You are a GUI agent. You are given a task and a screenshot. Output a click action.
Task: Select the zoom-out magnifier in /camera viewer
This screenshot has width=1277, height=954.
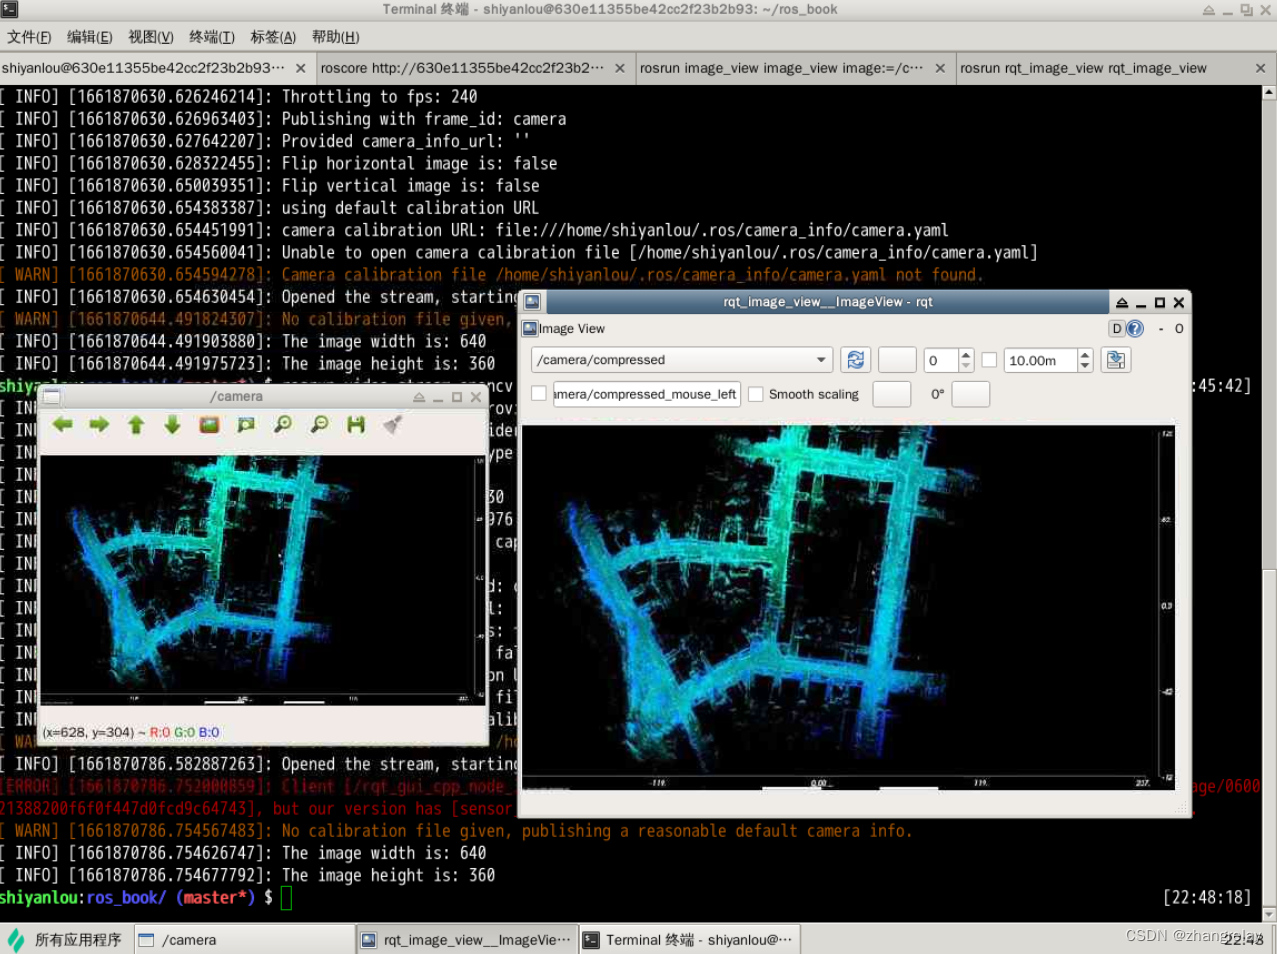coord(318,424)
